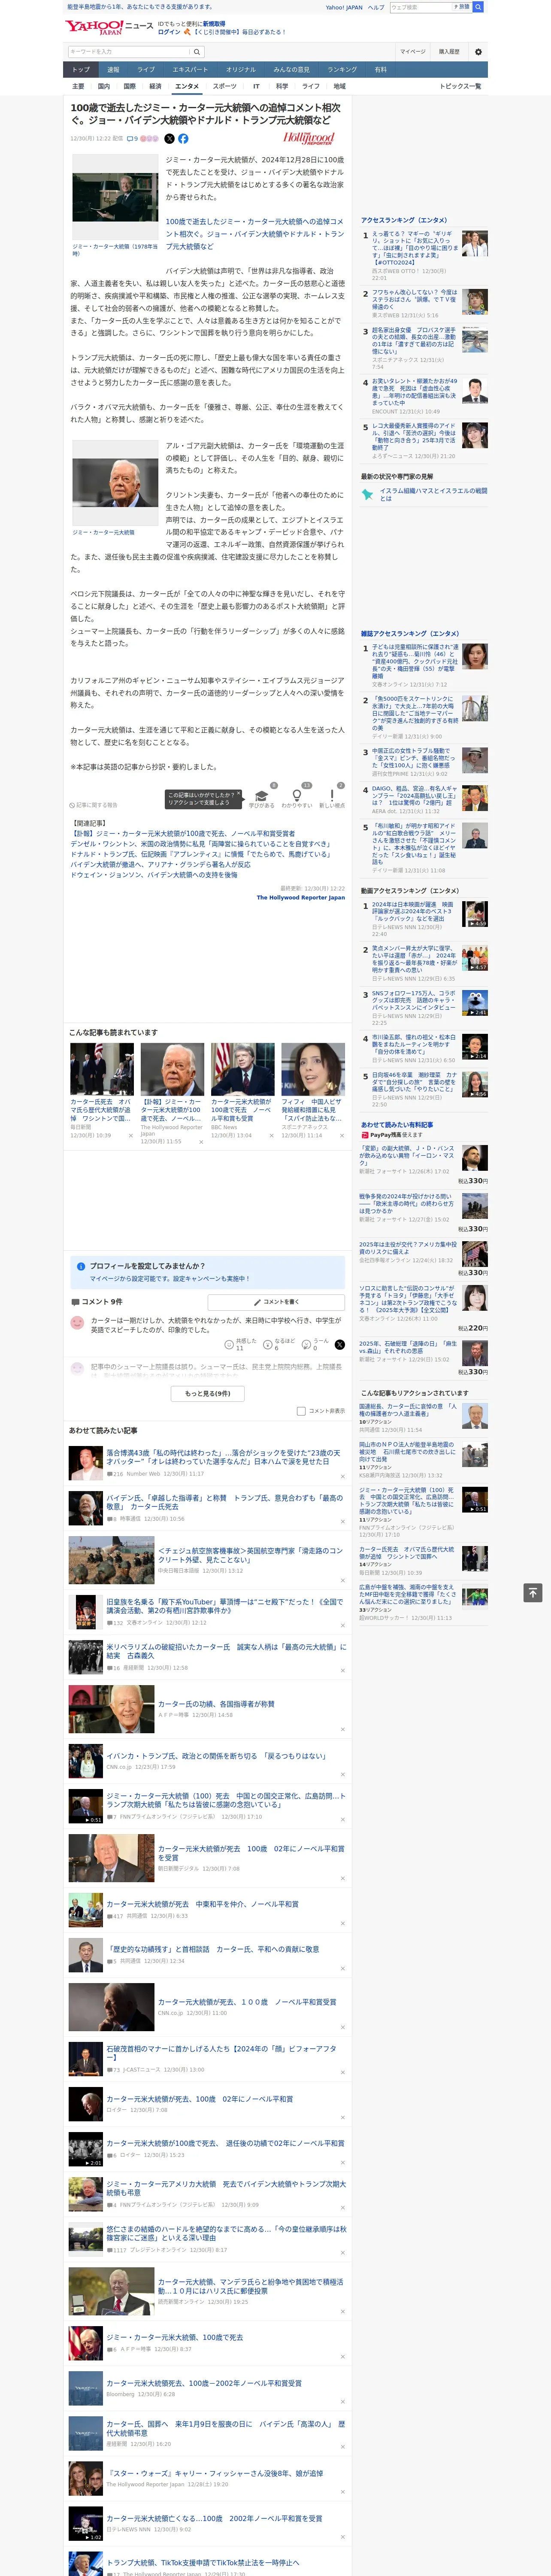The width and height of the screenshot is (551, 2576).
Task: Click the Jimmy Carter 1978 photo thumbnail
Action: (x=115, y=197)
